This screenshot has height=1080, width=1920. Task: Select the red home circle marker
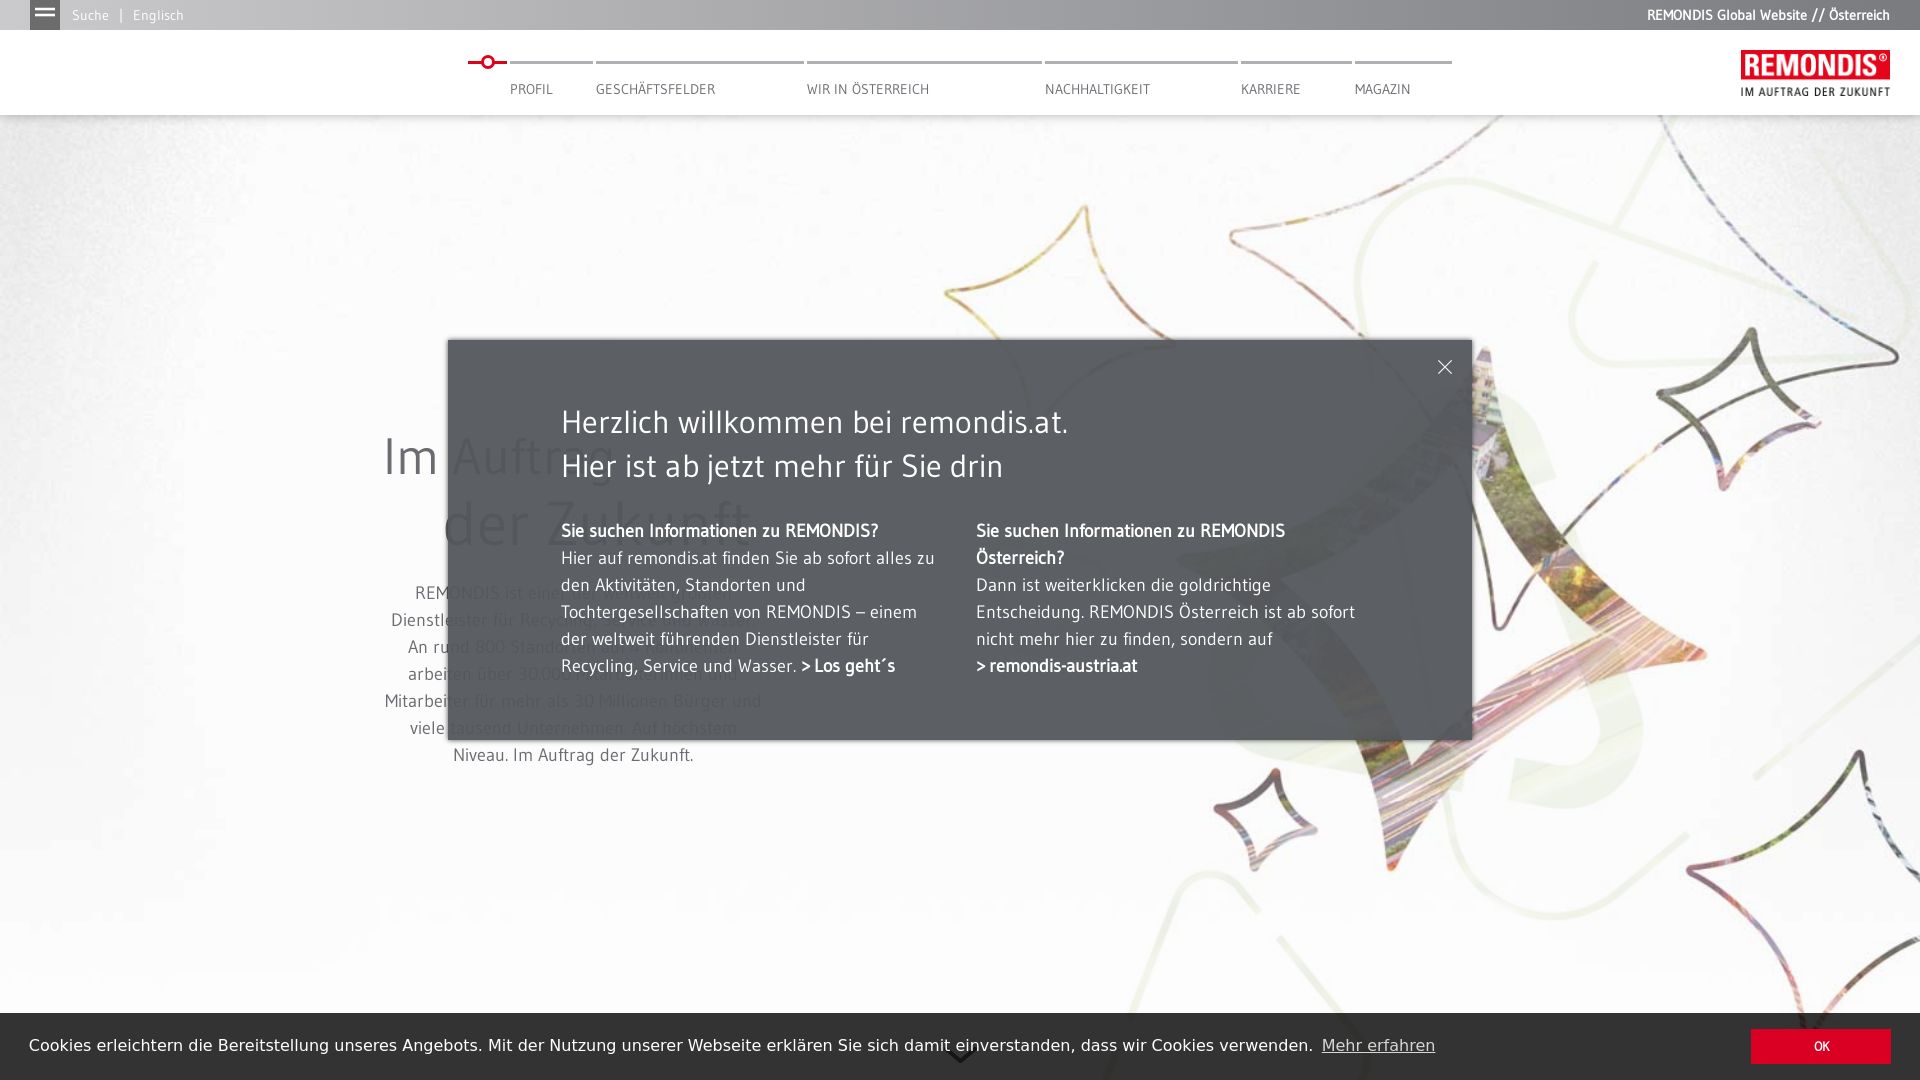[487, 62]
